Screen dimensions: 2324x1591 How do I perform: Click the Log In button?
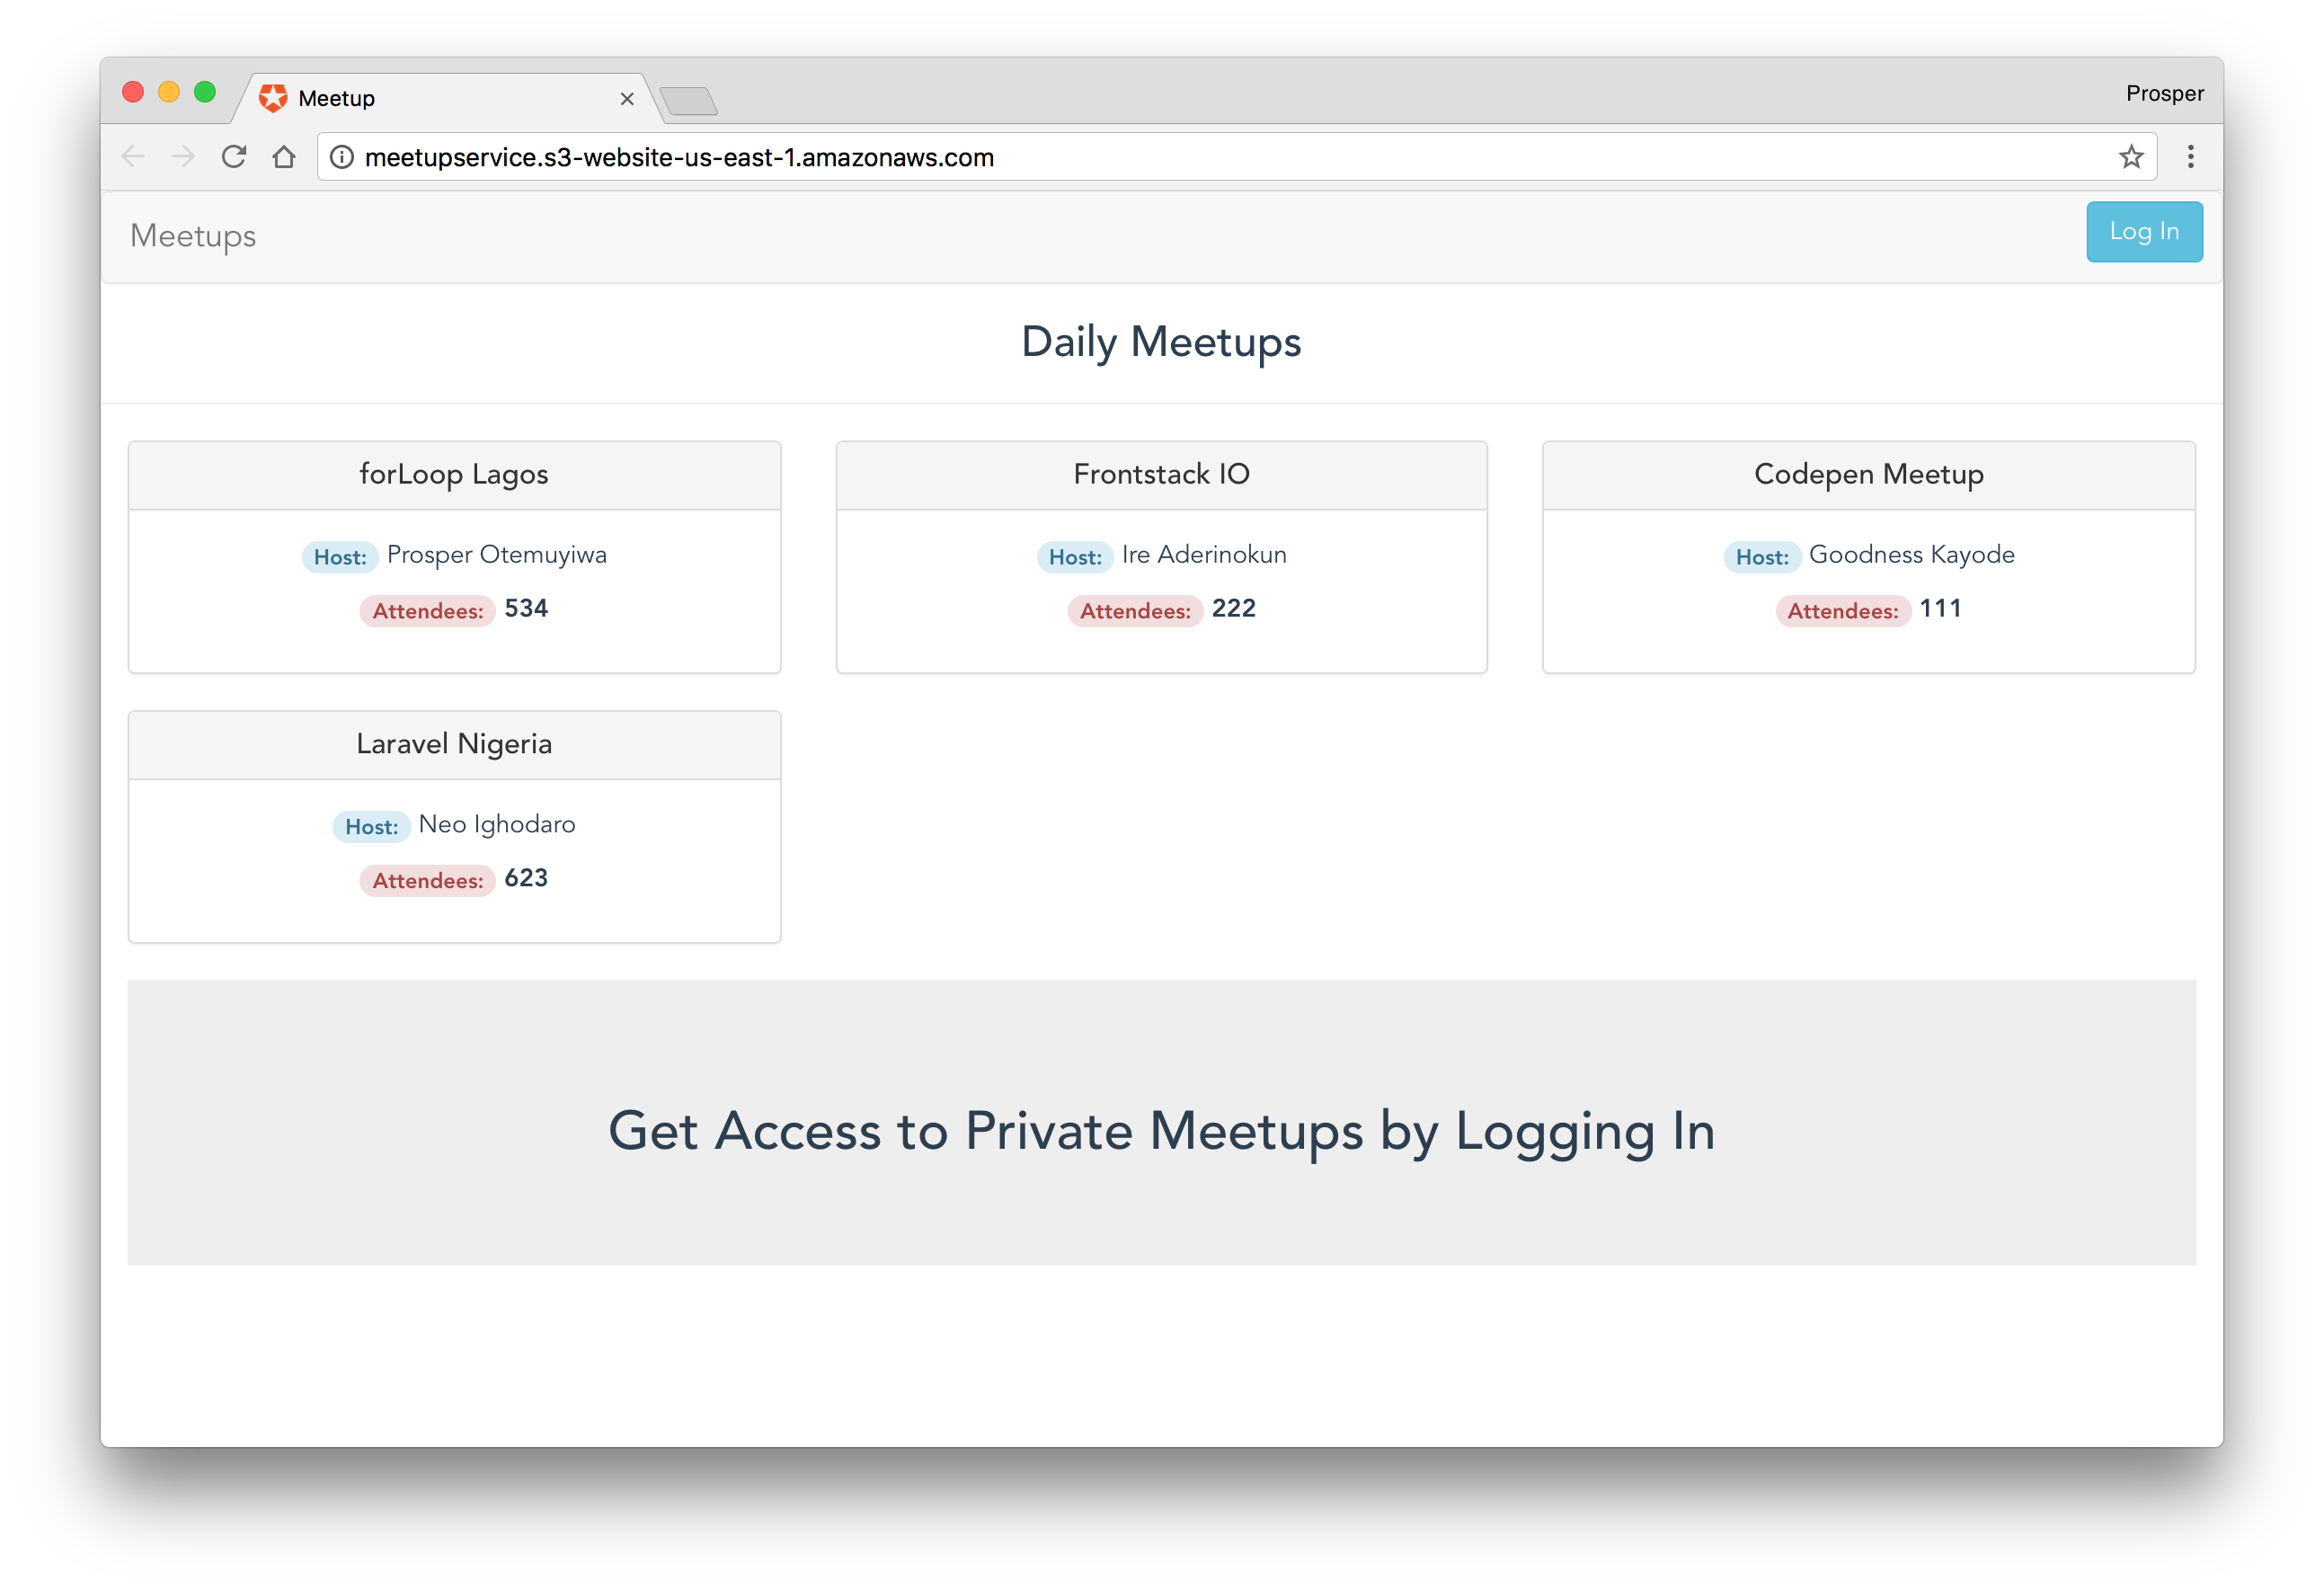tap(2142, 231)
